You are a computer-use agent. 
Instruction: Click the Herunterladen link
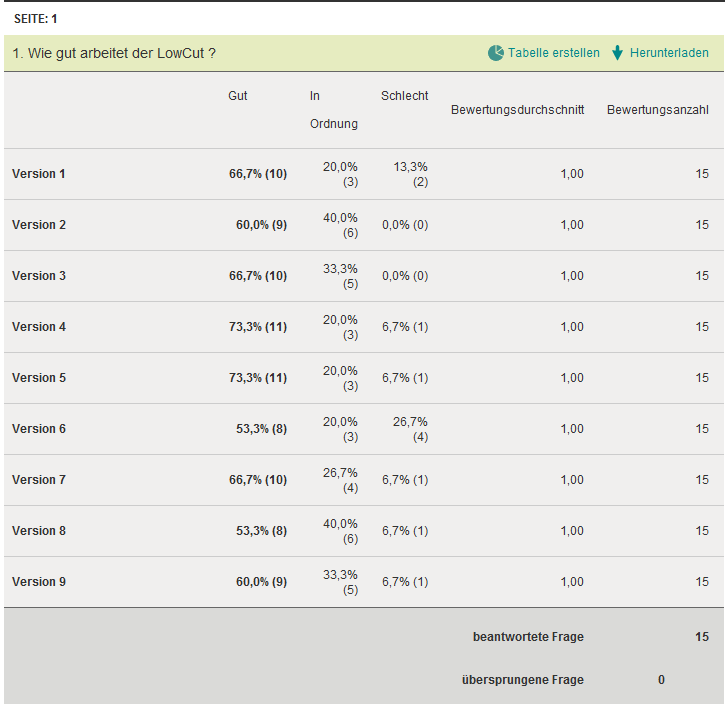coord(669,53)
